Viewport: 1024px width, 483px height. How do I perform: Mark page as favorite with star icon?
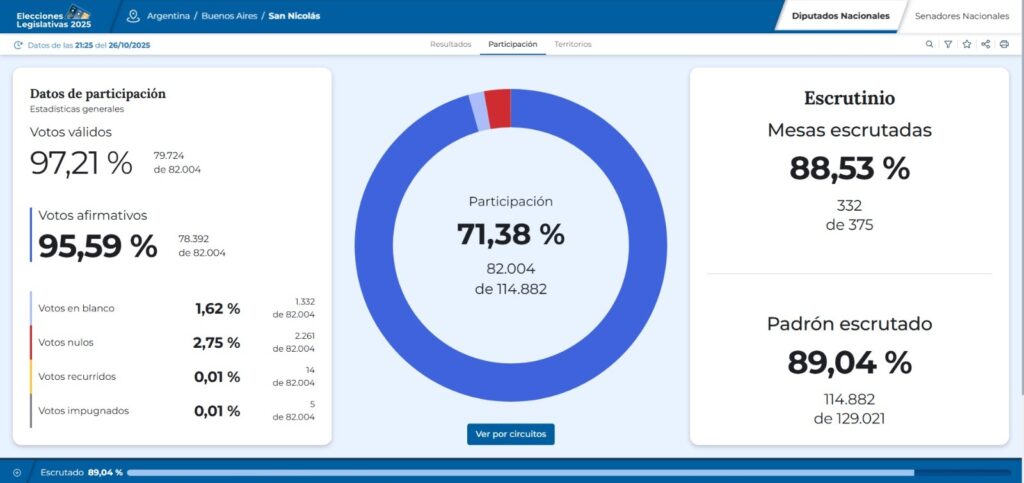coord(967,44)
